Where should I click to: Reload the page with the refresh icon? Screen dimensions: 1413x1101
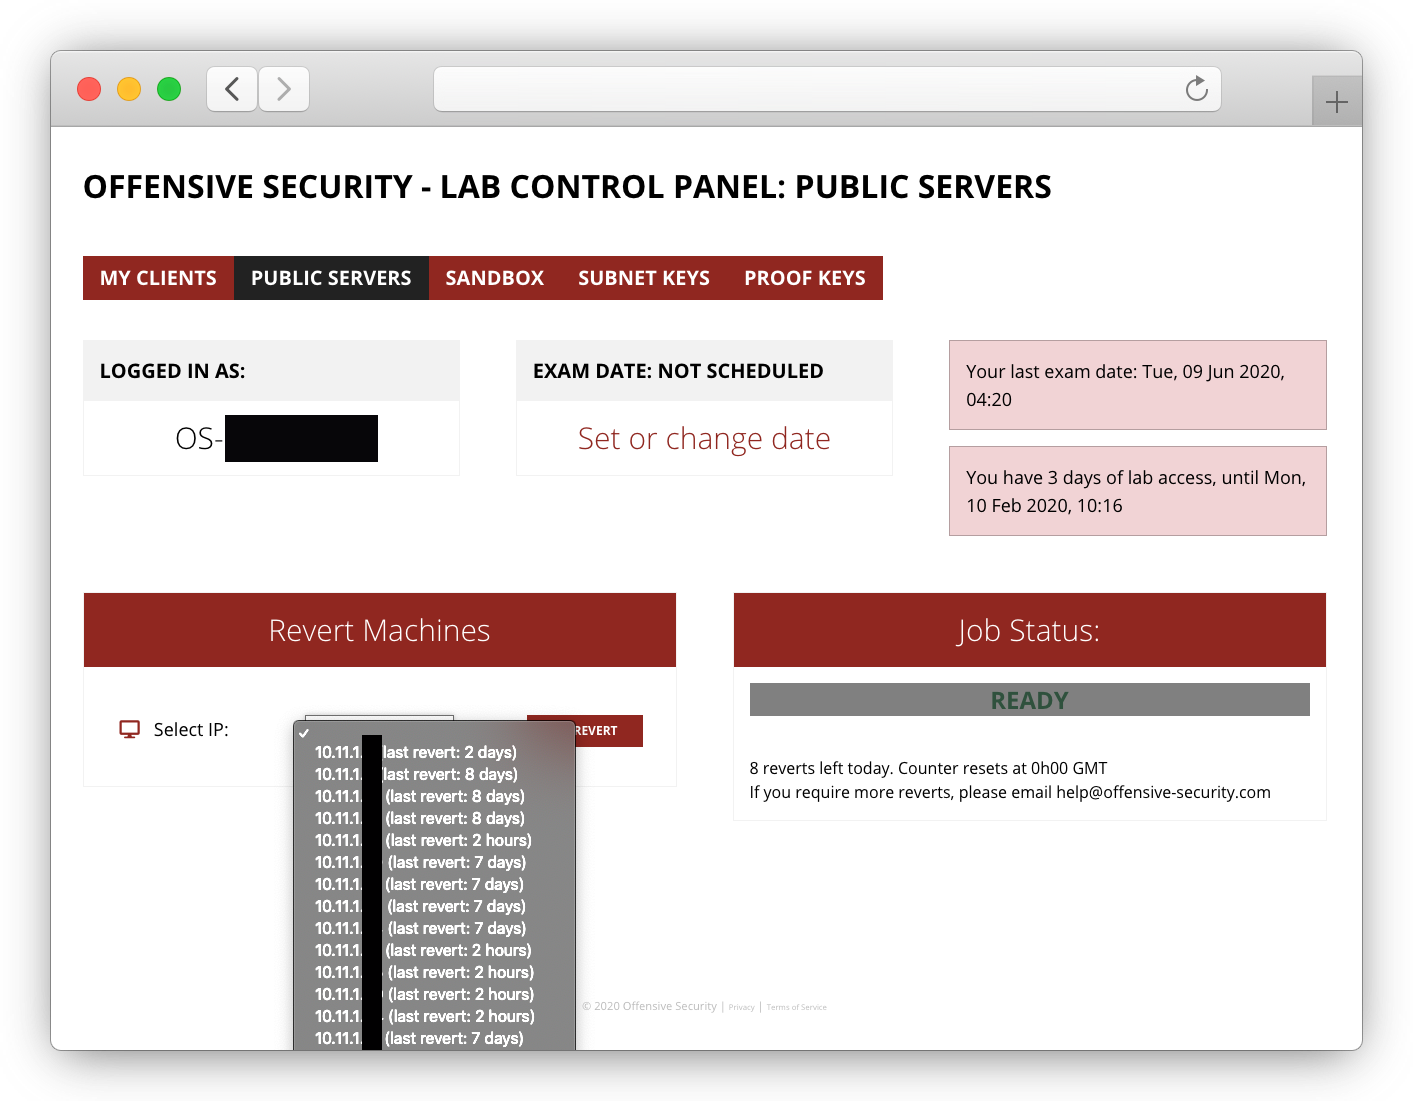1196,89
